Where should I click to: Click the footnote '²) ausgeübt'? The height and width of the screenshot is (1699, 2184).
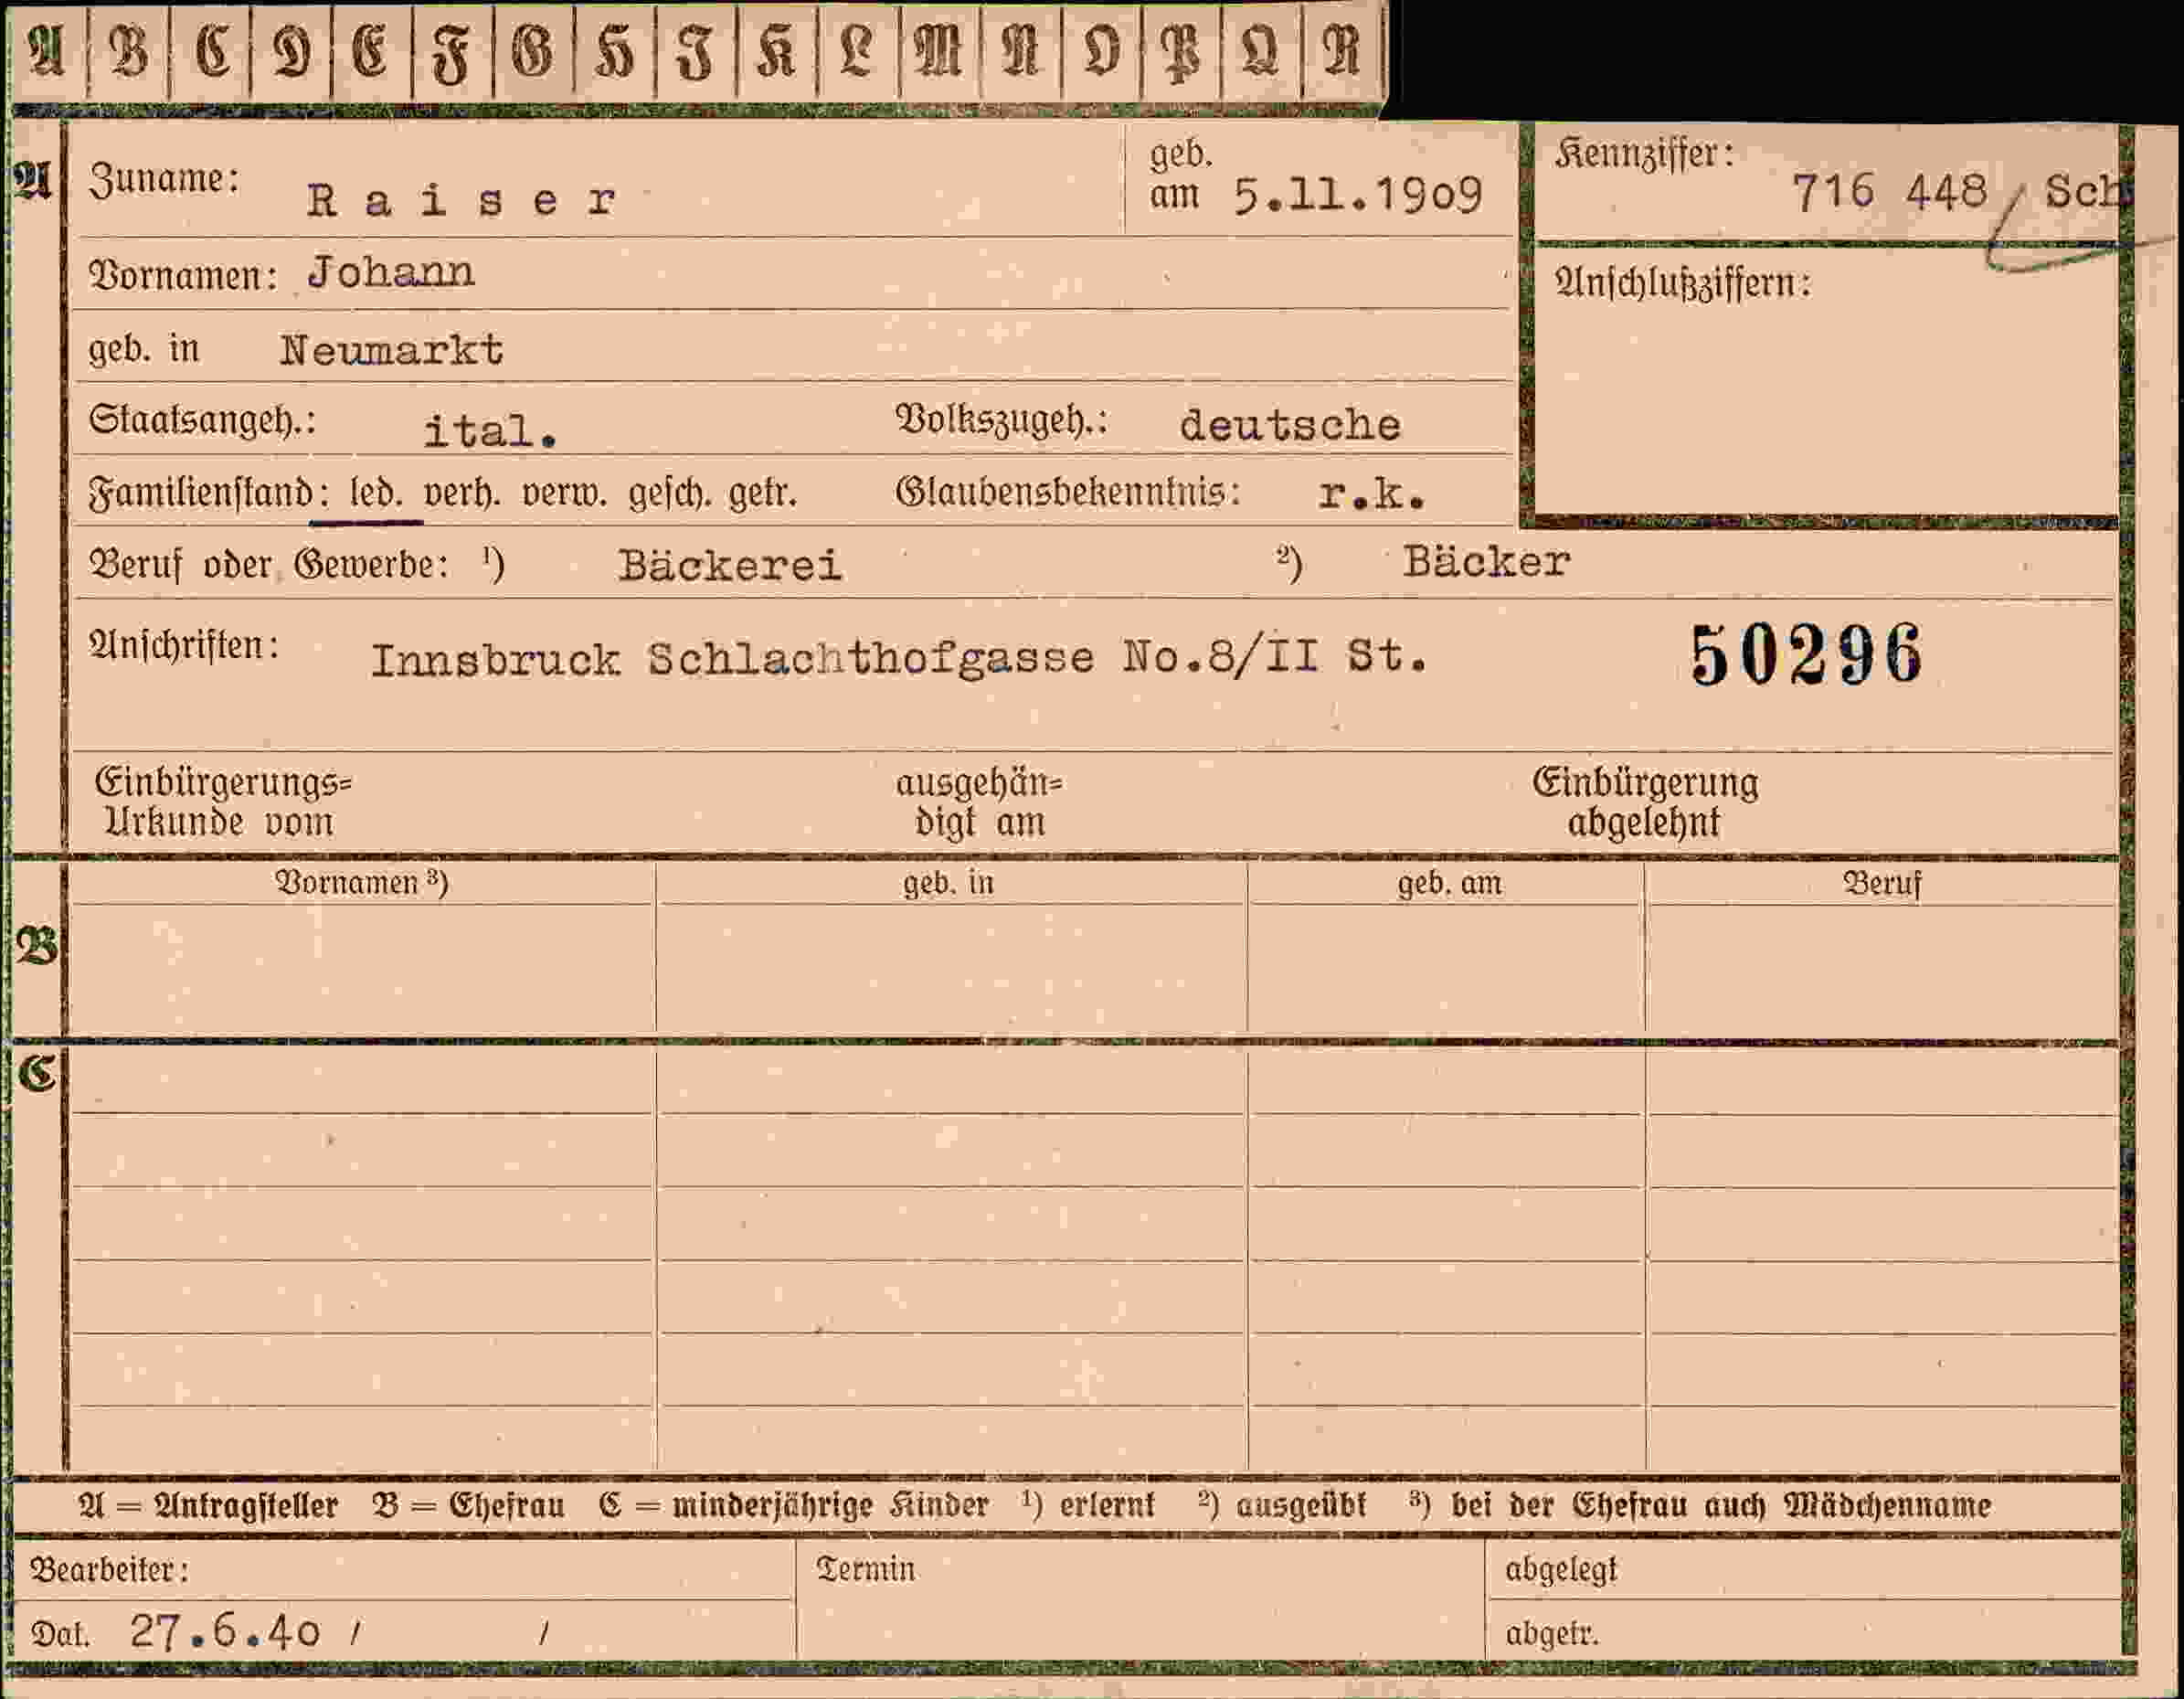(x=1282, y=1504)
